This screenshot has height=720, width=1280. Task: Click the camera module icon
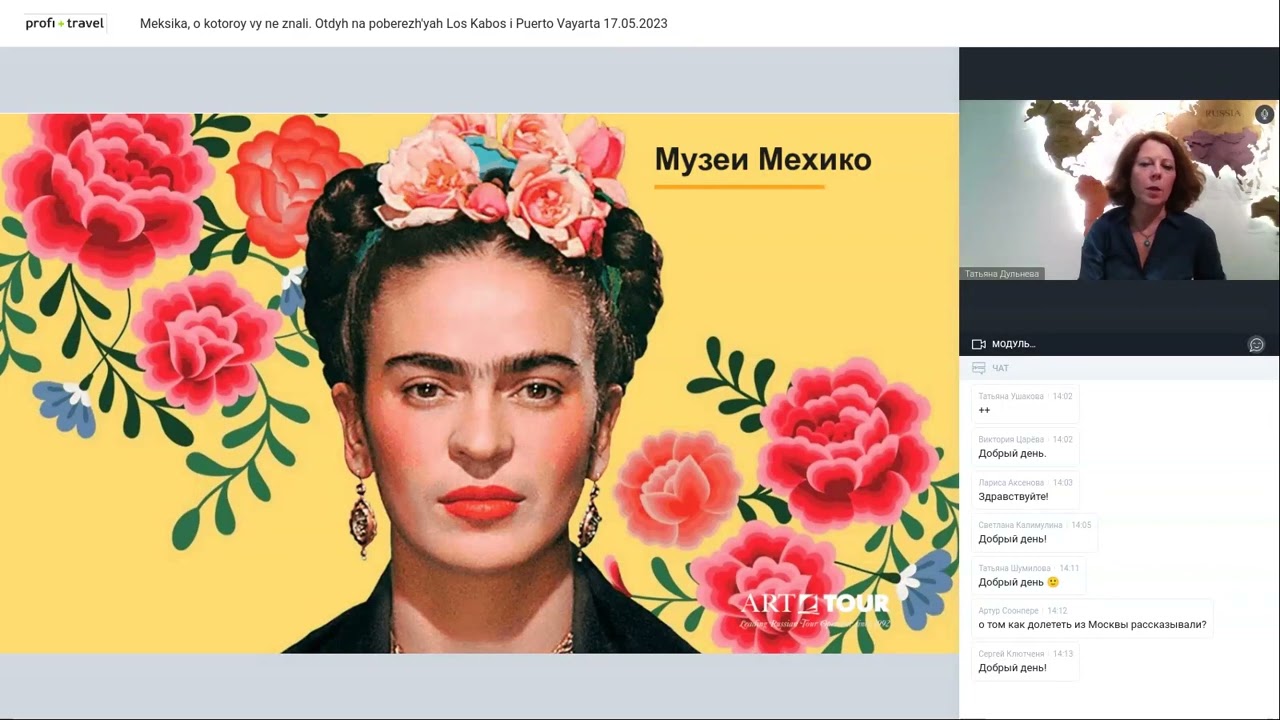(979, 344)
